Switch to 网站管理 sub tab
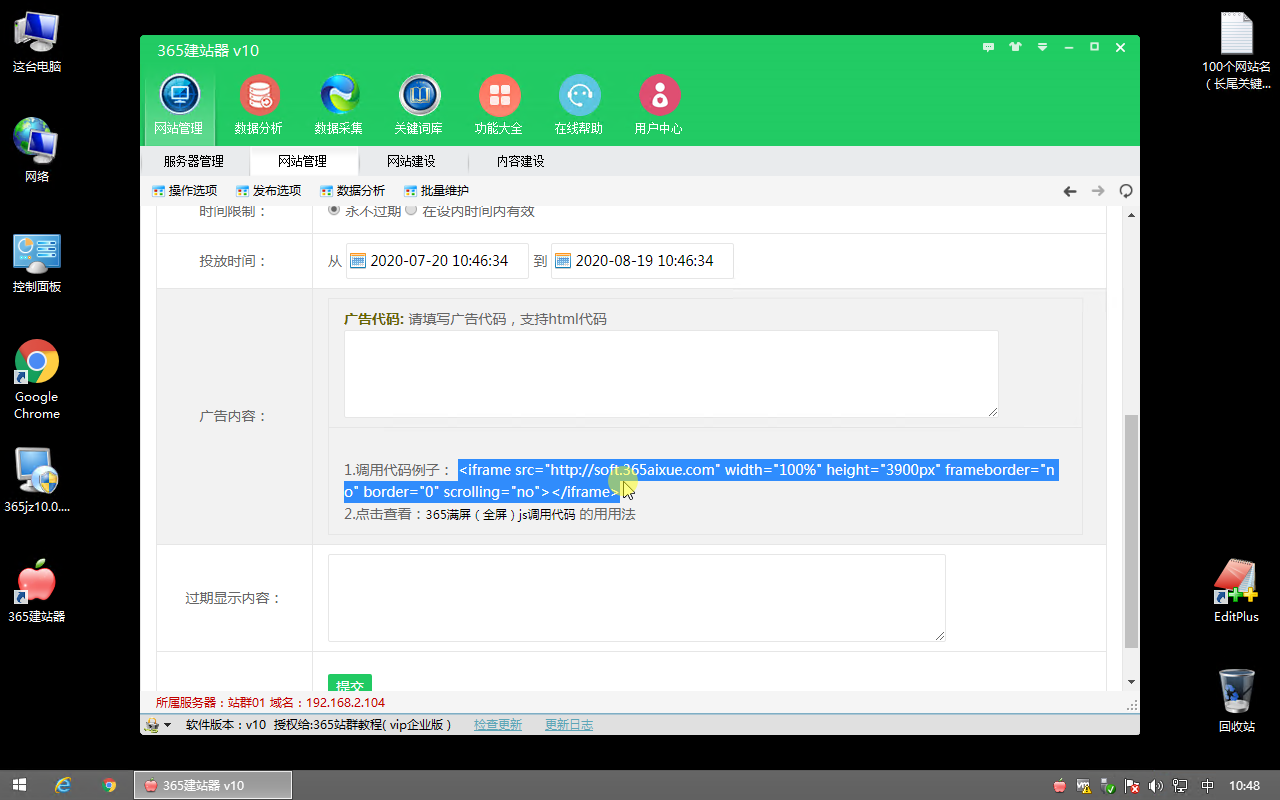 coord(302,161)
